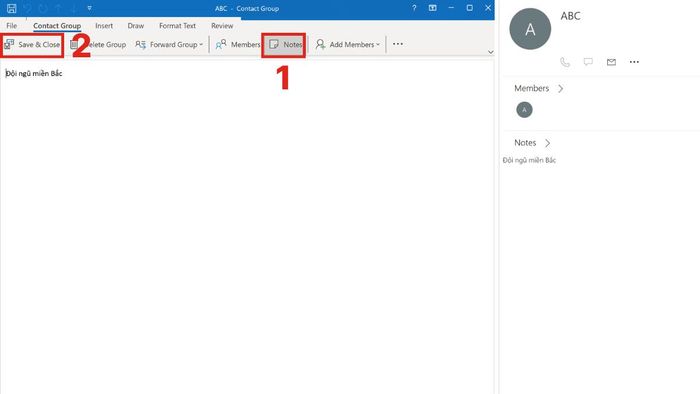Click the ABC contact avatar
Viewport: 700px width, 394px height.
pyautogui.click(x=530, y=29)
